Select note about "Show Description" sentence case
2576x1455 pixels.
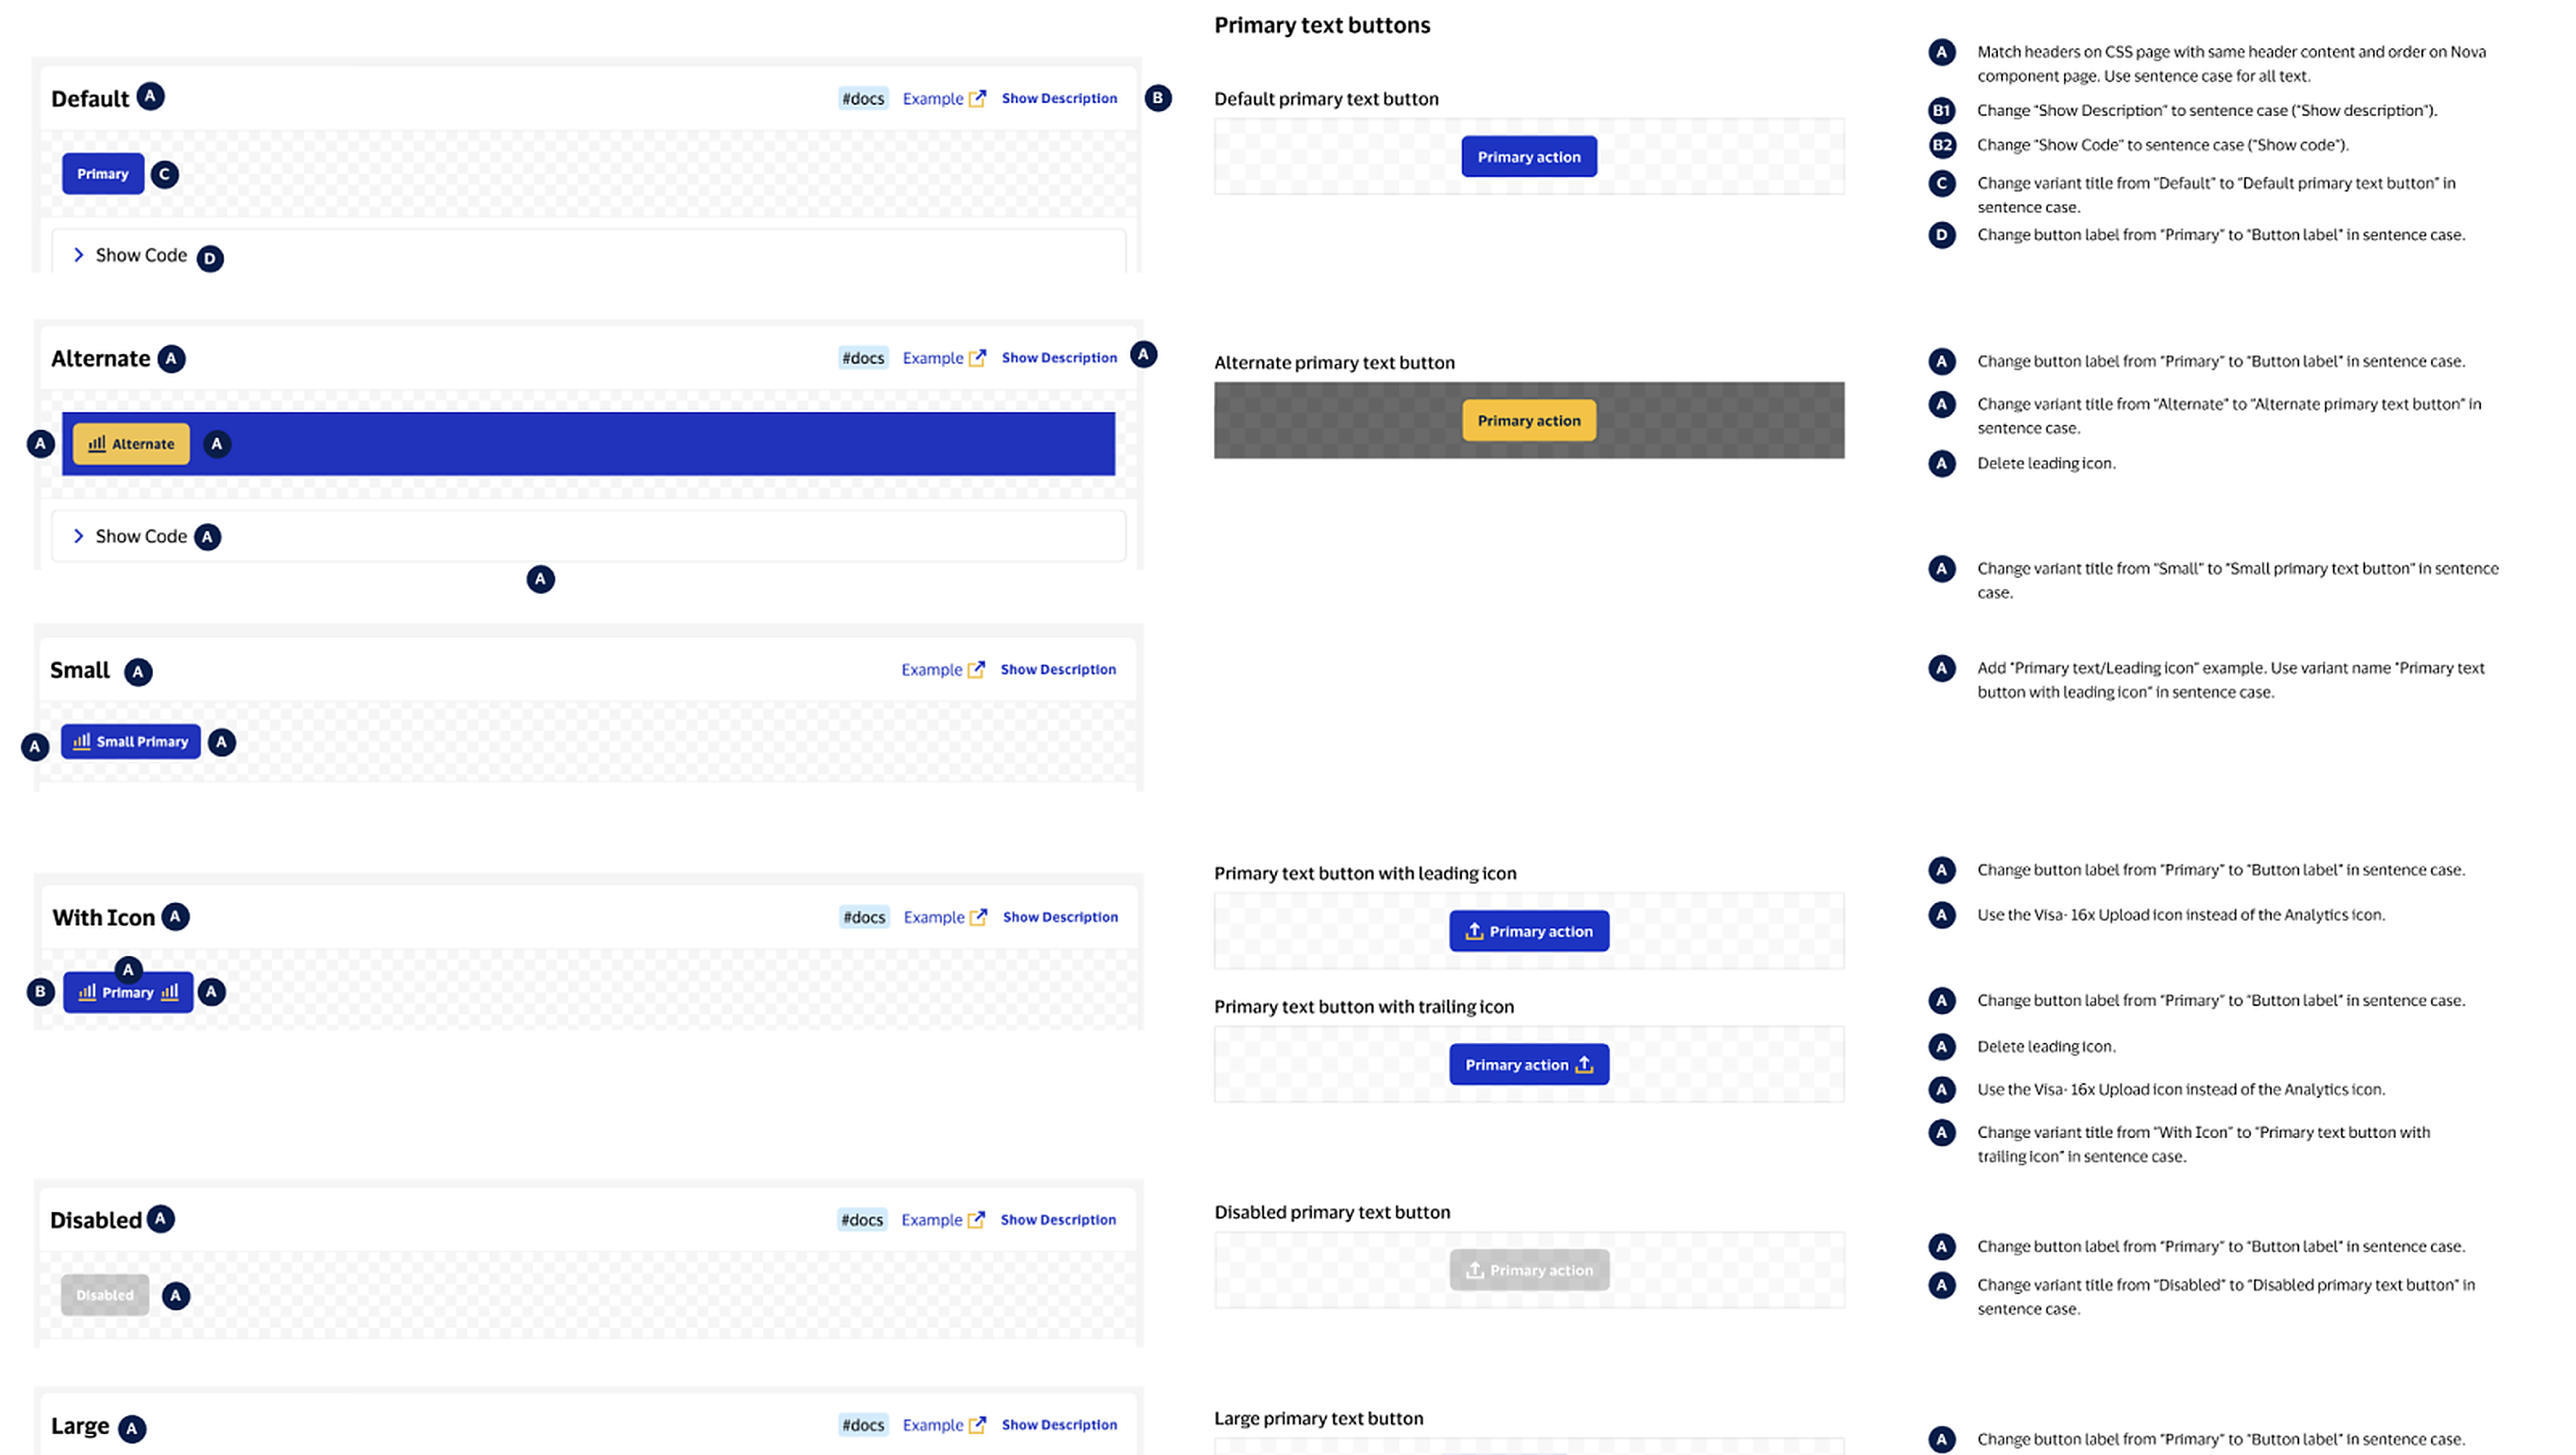click(x=2207, y=111)
